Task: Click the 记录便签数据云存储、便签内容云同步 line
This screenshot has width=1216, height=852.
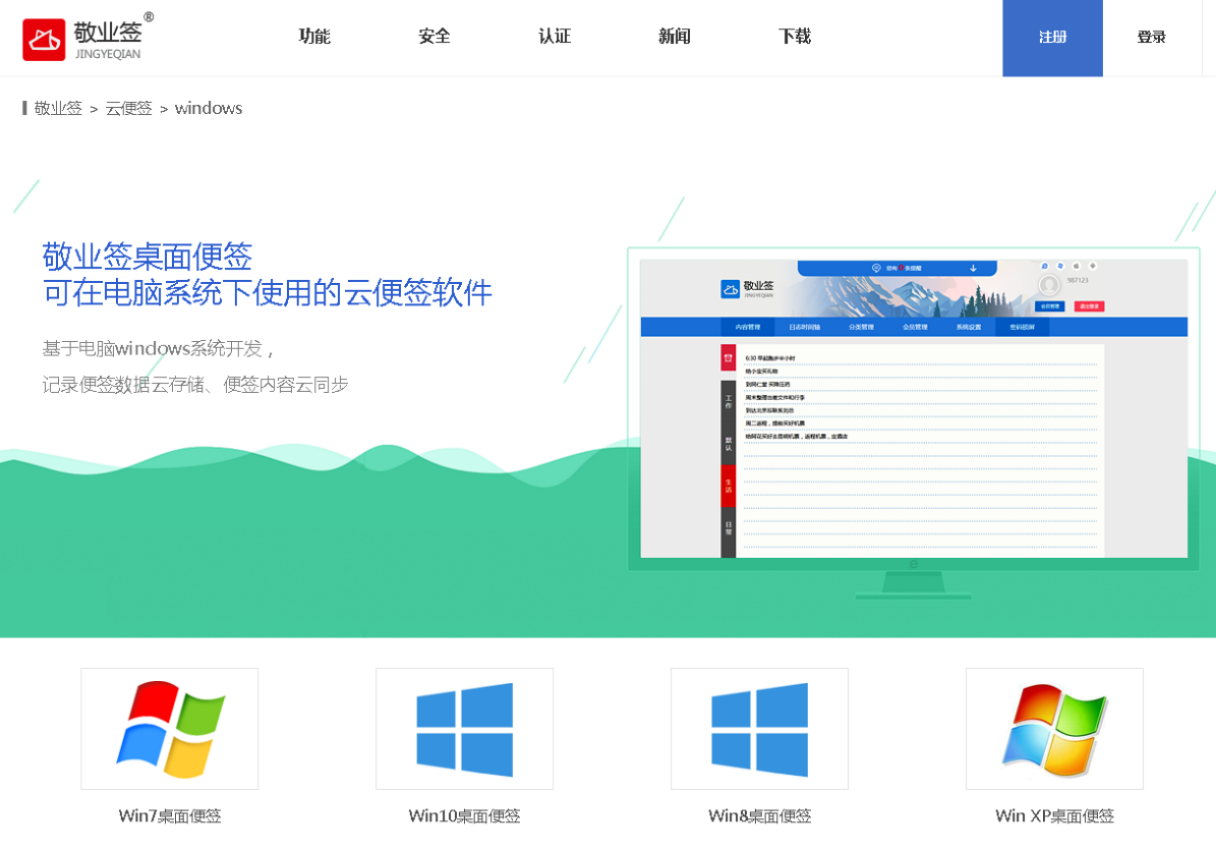Action: coord(195,385)
